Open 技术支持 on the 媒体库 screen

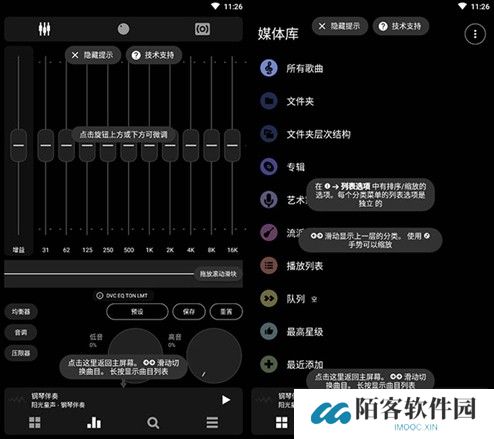401,26
